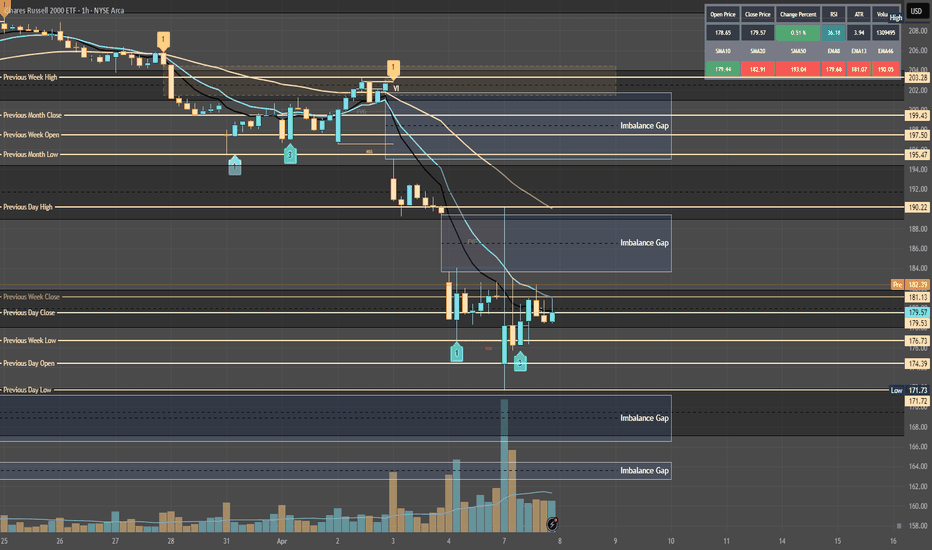Click the 176.73 price label on the axis

tap(917, 341)
